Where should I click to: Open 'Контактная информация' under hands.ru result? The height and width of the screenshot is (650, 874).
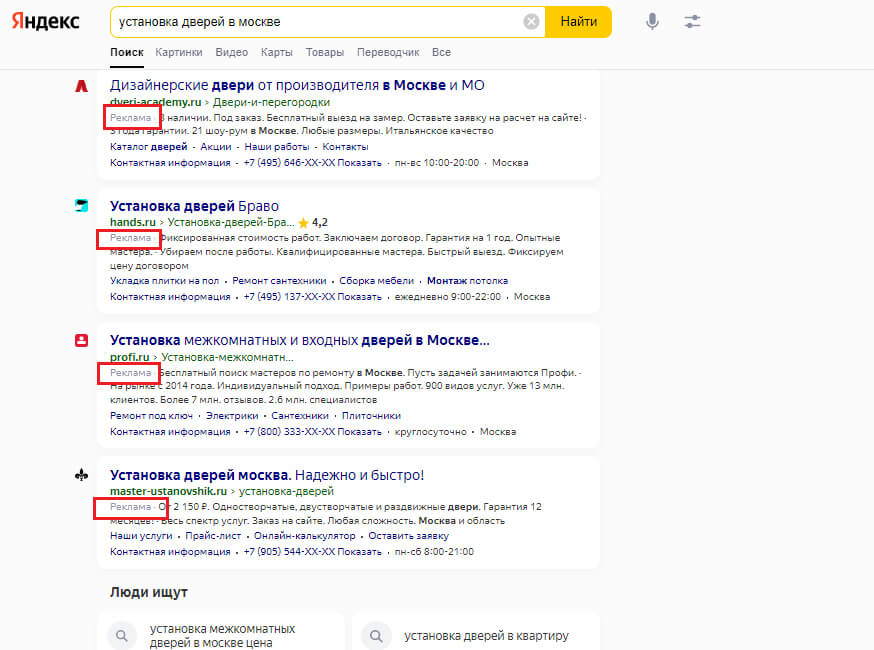(170, 297)
